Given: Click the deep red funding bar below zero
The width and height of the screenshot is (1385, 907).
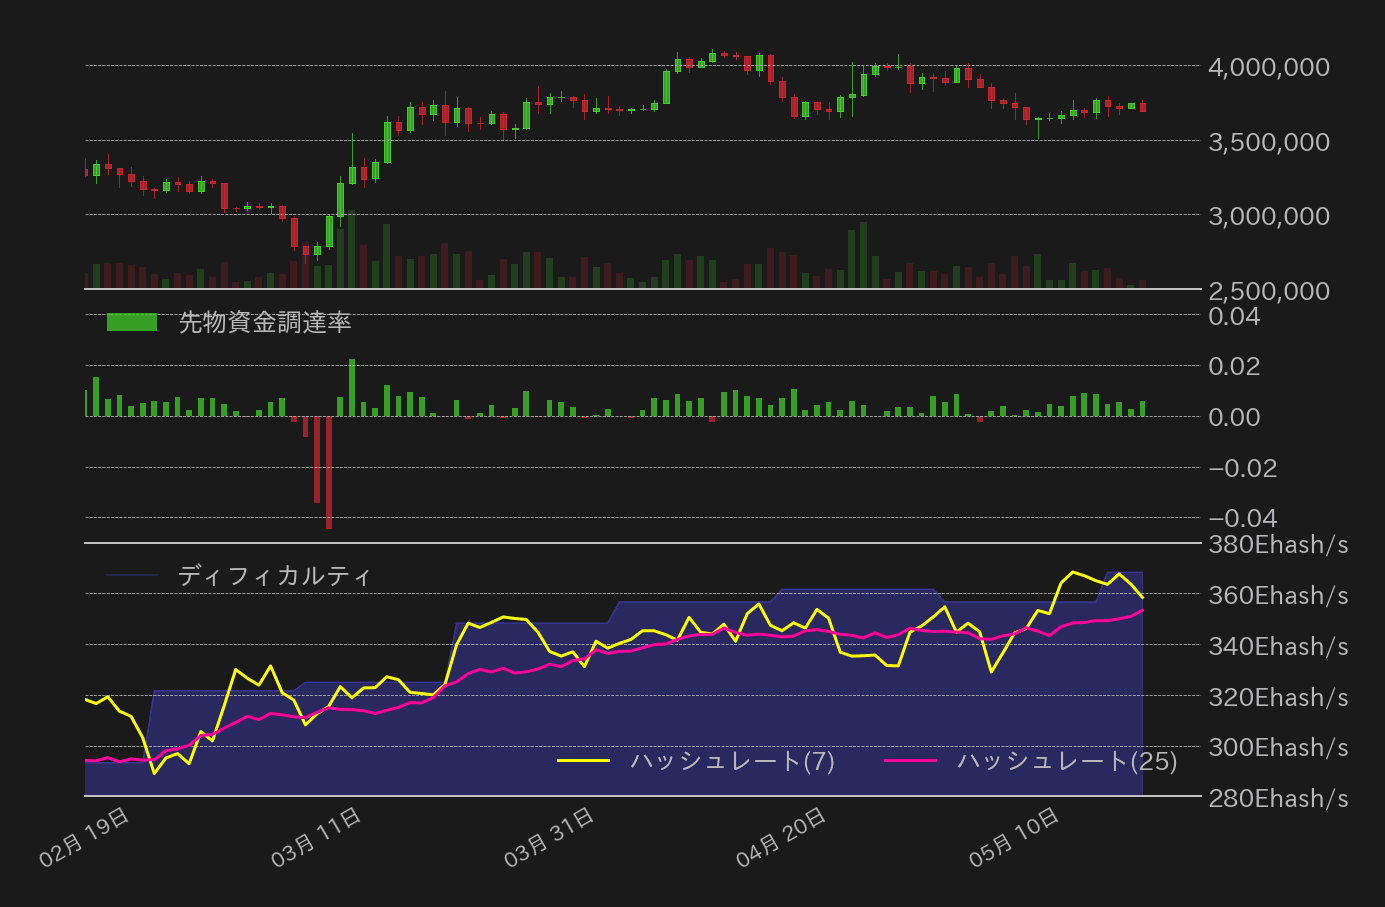Looking at the screenshot, I should point(328,470).
